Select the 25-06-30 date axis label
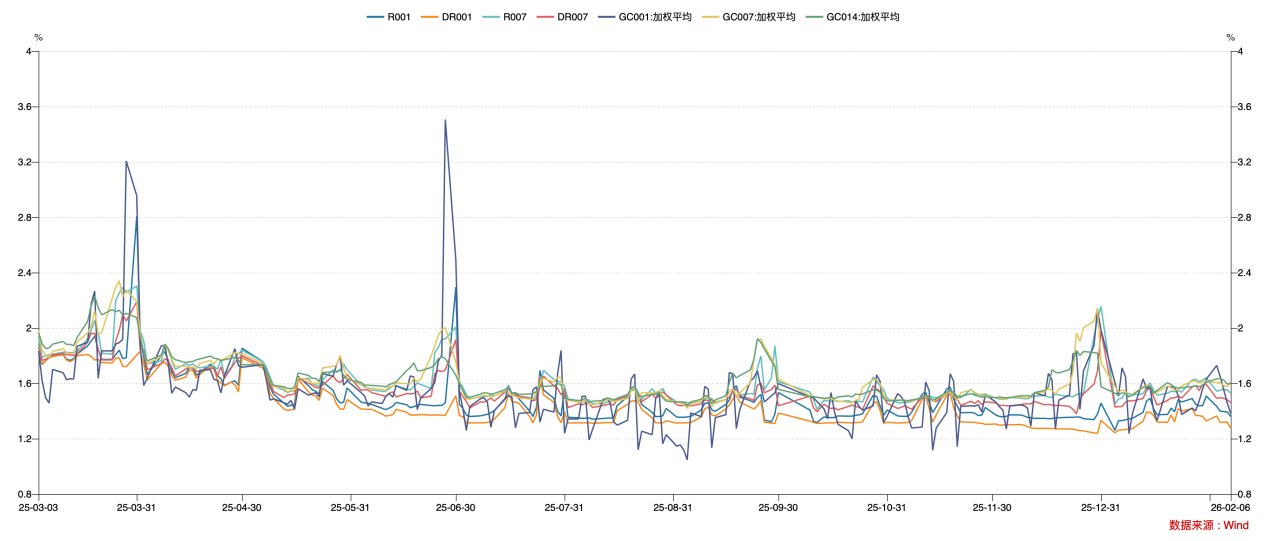1269x541 pixels. tap(456, 508)
